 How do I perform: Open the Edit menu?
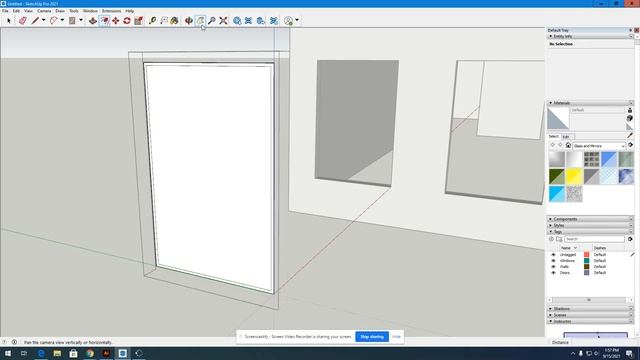coord(16,11)
